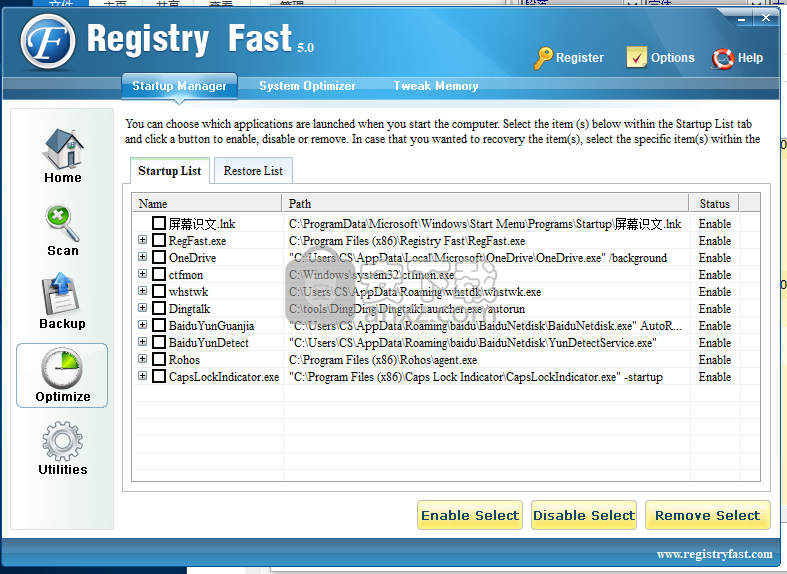Click the Help lifebuoy icon
787x574 pixels.
click(x=723, y=59)
